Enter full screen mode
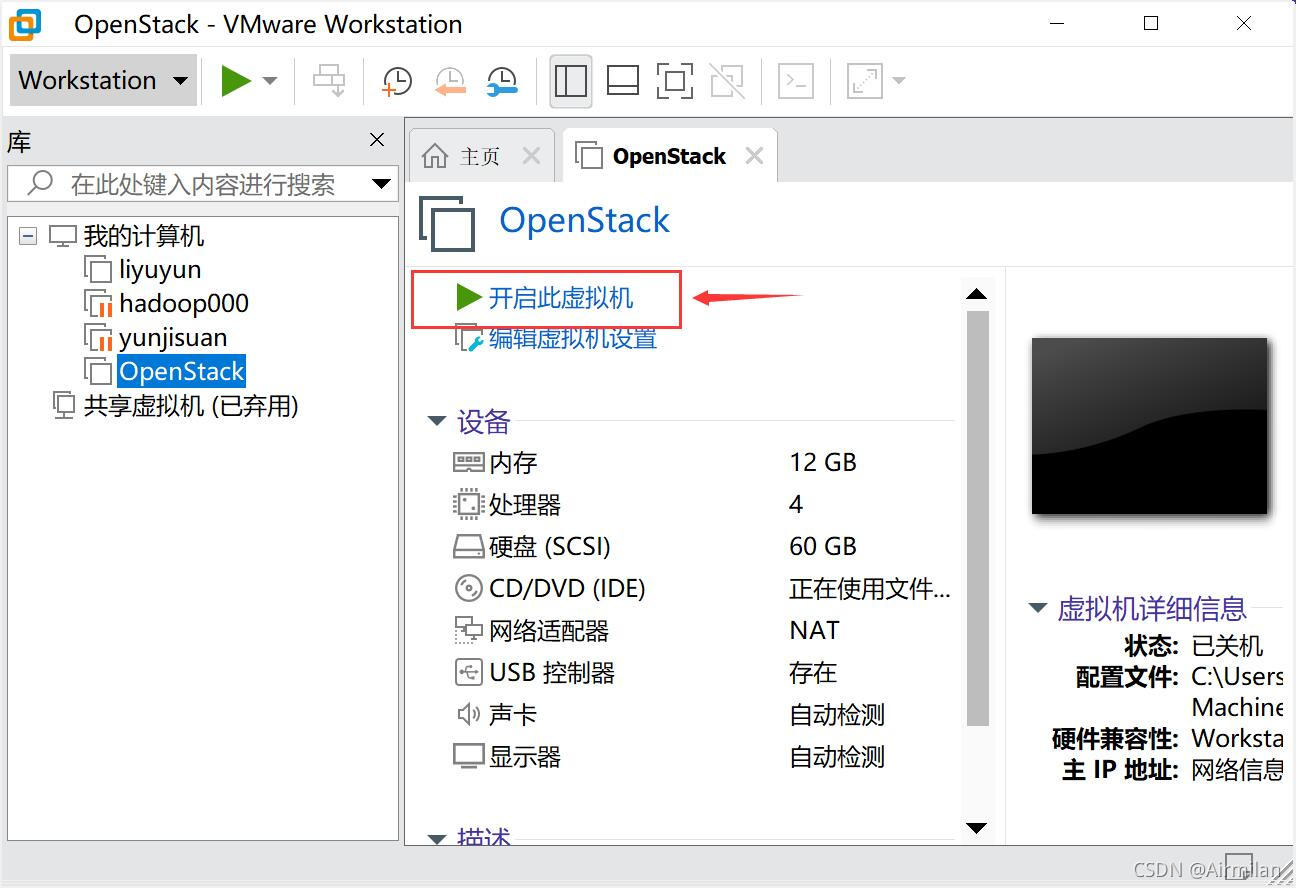 point(675,81)
